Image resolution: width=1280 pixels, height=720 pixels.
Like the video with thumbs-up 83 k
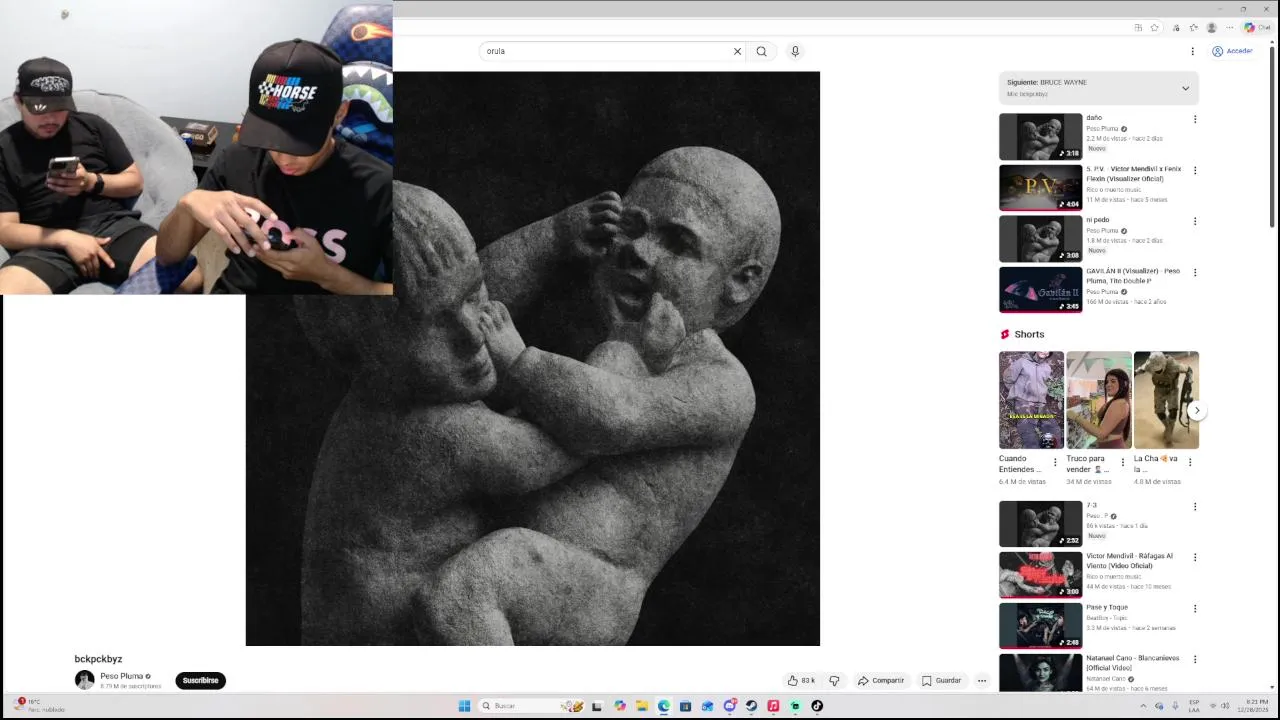point(802,680)
